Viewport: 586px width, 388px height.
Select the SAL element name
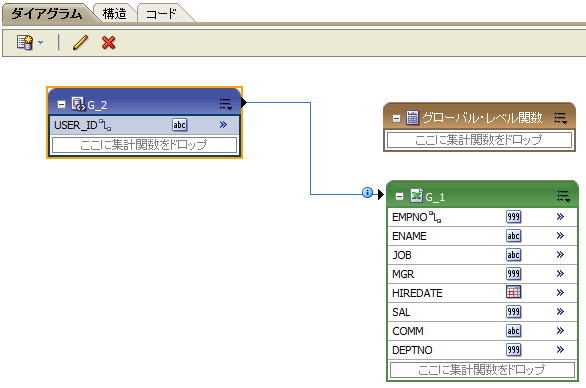(401, 312)
